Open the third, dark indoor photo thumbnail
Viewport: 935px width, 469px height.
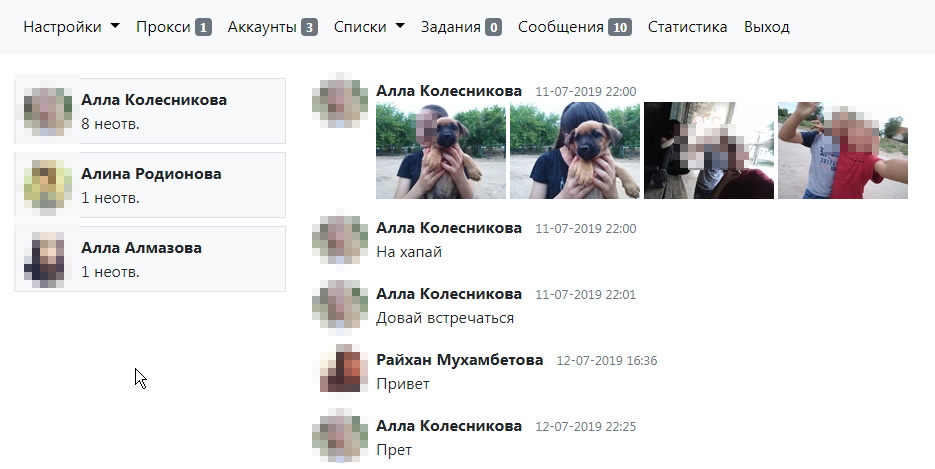[x=709, y=150]
